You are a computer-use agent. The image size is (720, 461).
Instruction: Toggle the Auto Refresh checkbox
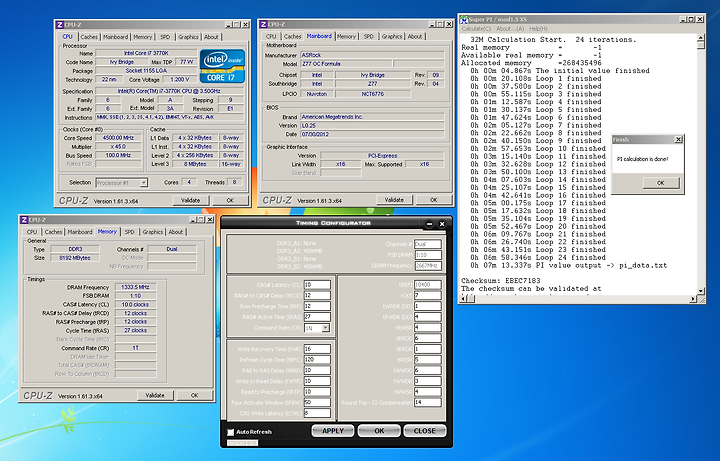tap(231, 432)
